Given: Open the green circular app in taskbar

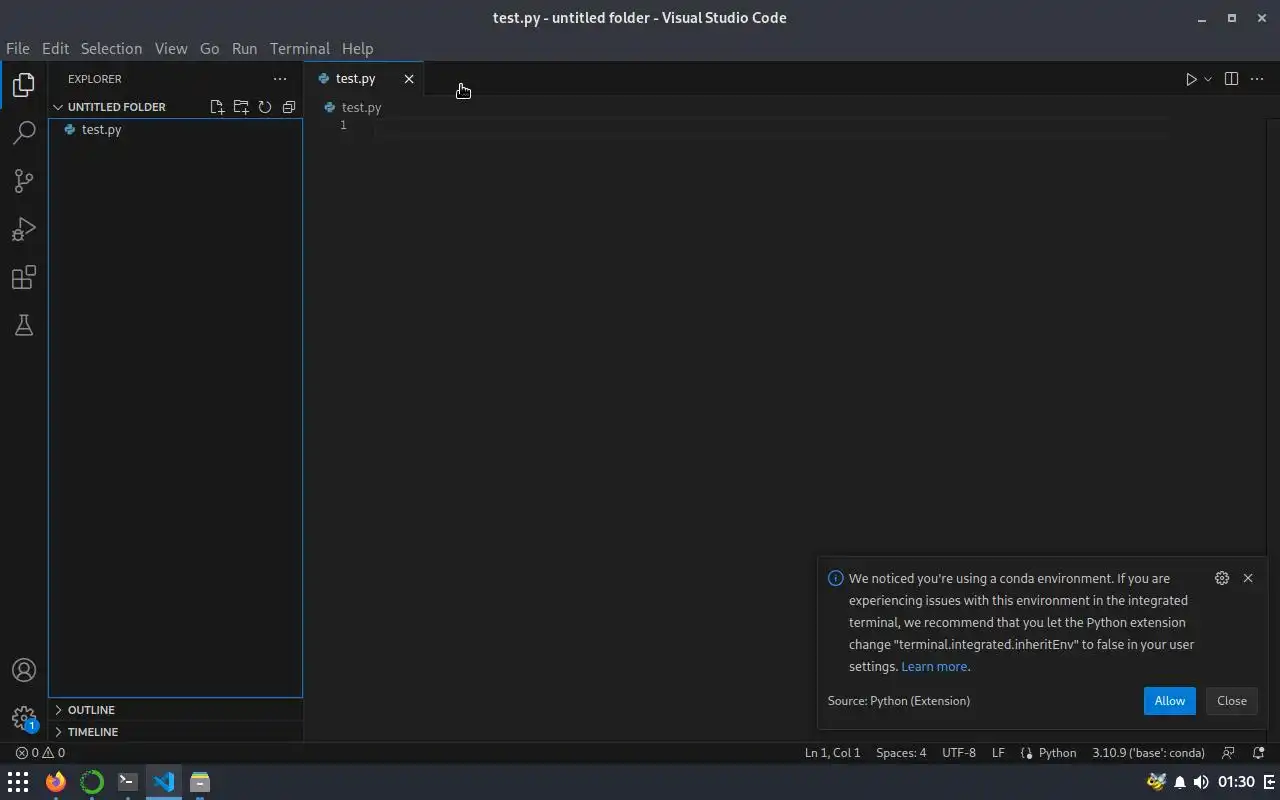Looking at the screenshot, I should click(x=91, y=782).
